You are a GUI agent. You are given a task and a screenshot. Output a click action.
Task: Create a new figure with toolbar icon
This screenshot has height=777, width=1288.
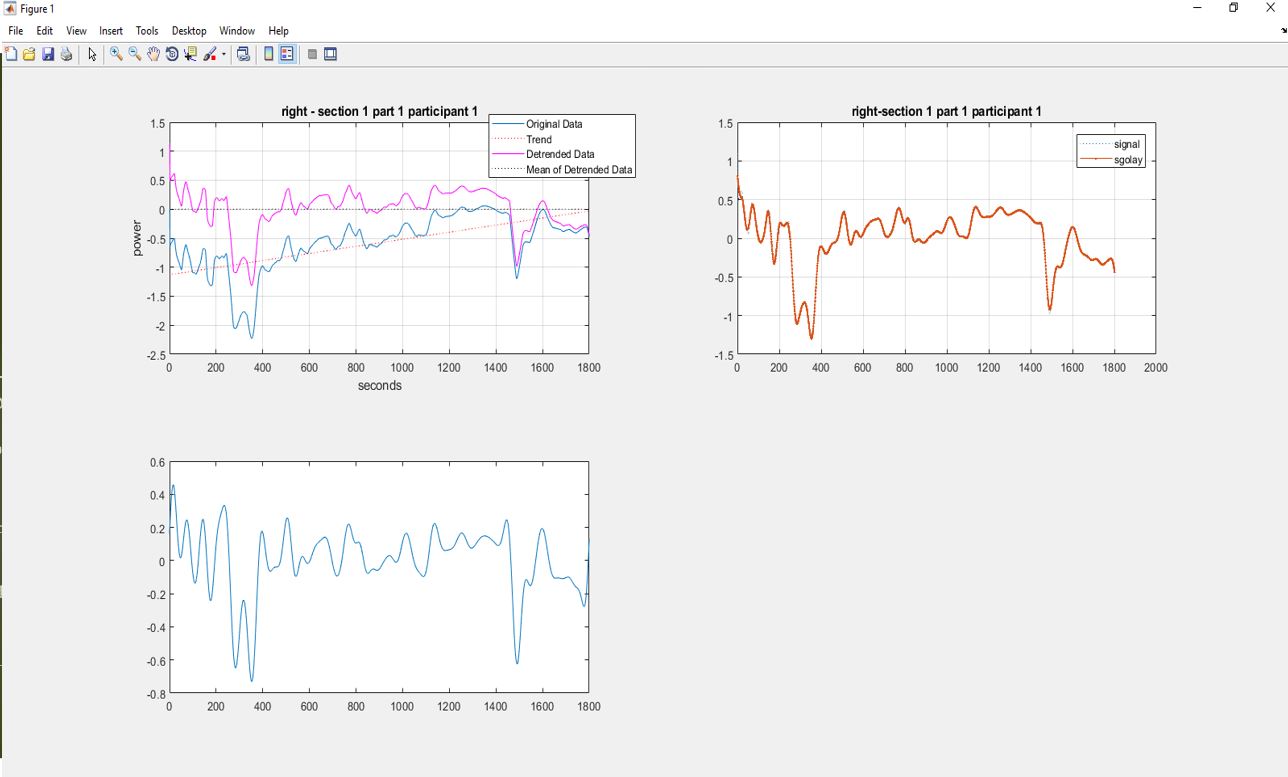(x=11, y=54)
